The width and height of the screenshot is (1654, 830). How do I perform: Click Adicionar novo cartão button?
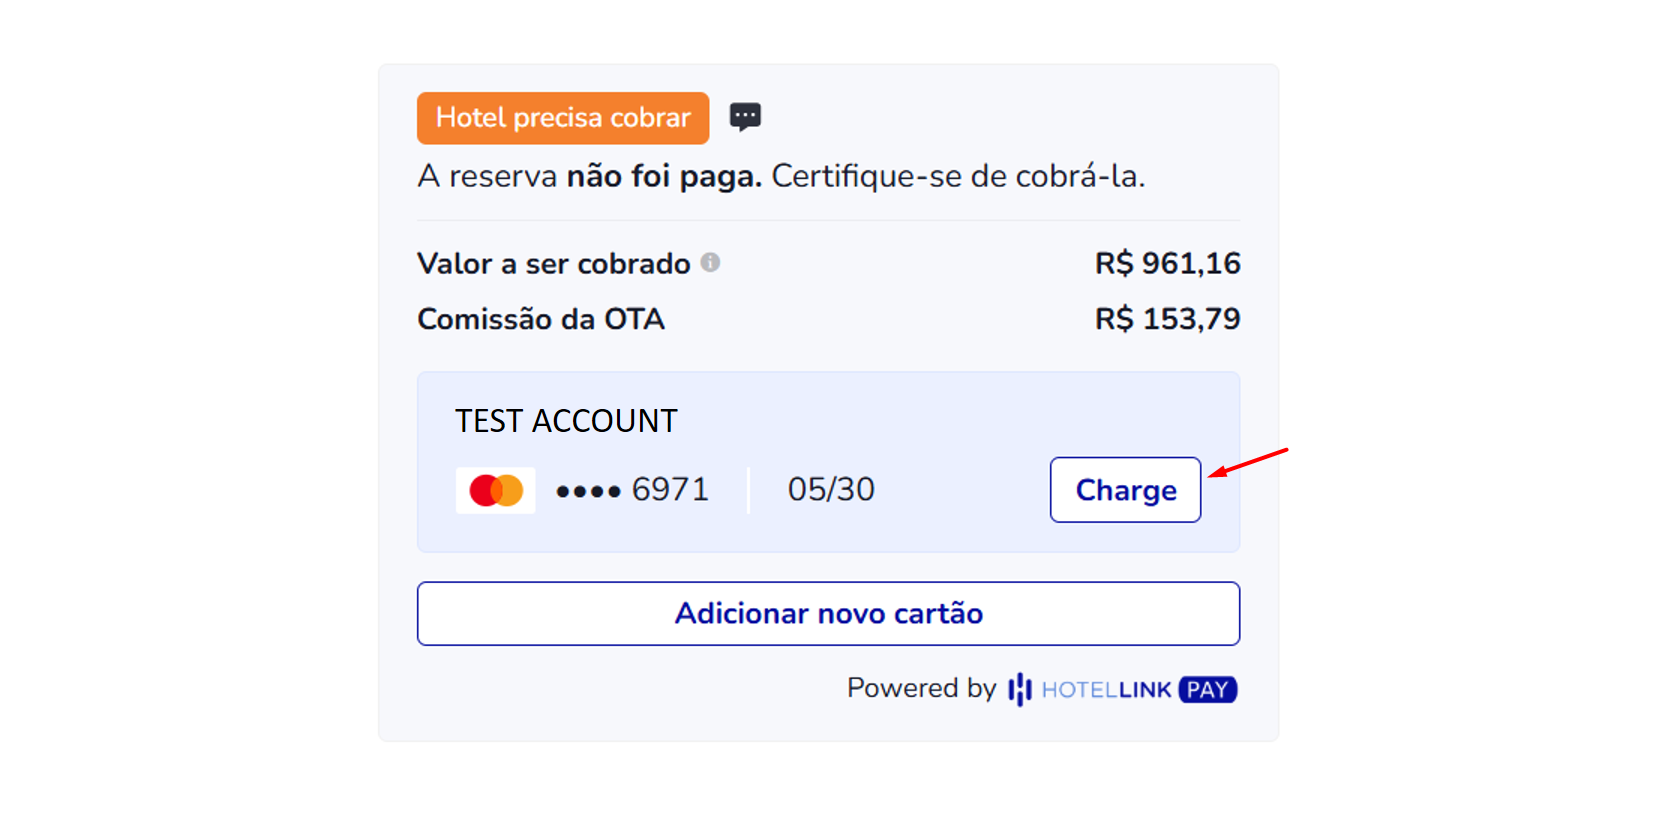point(828,614)
